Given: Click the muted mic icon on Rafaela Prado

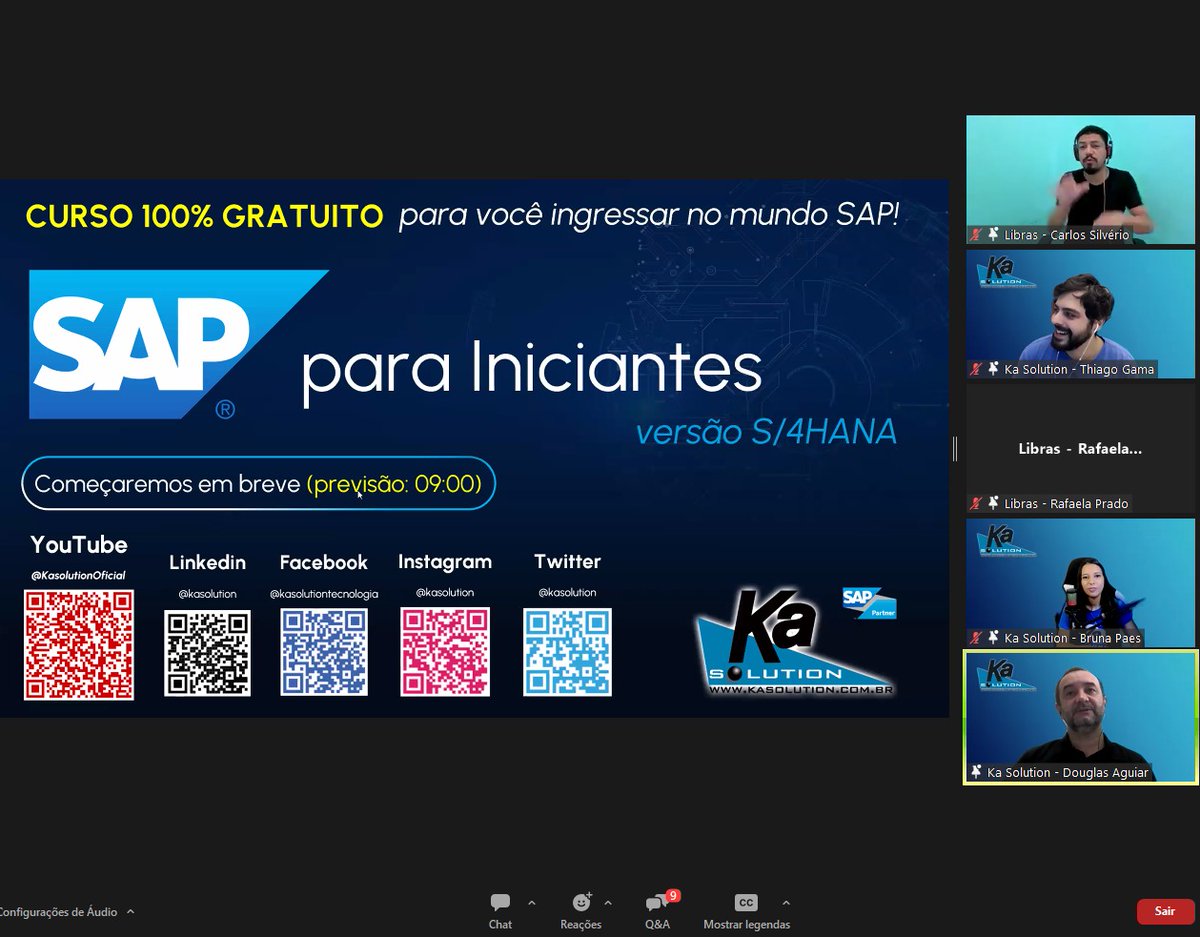Looking at the screenshot, I should 976,503.
